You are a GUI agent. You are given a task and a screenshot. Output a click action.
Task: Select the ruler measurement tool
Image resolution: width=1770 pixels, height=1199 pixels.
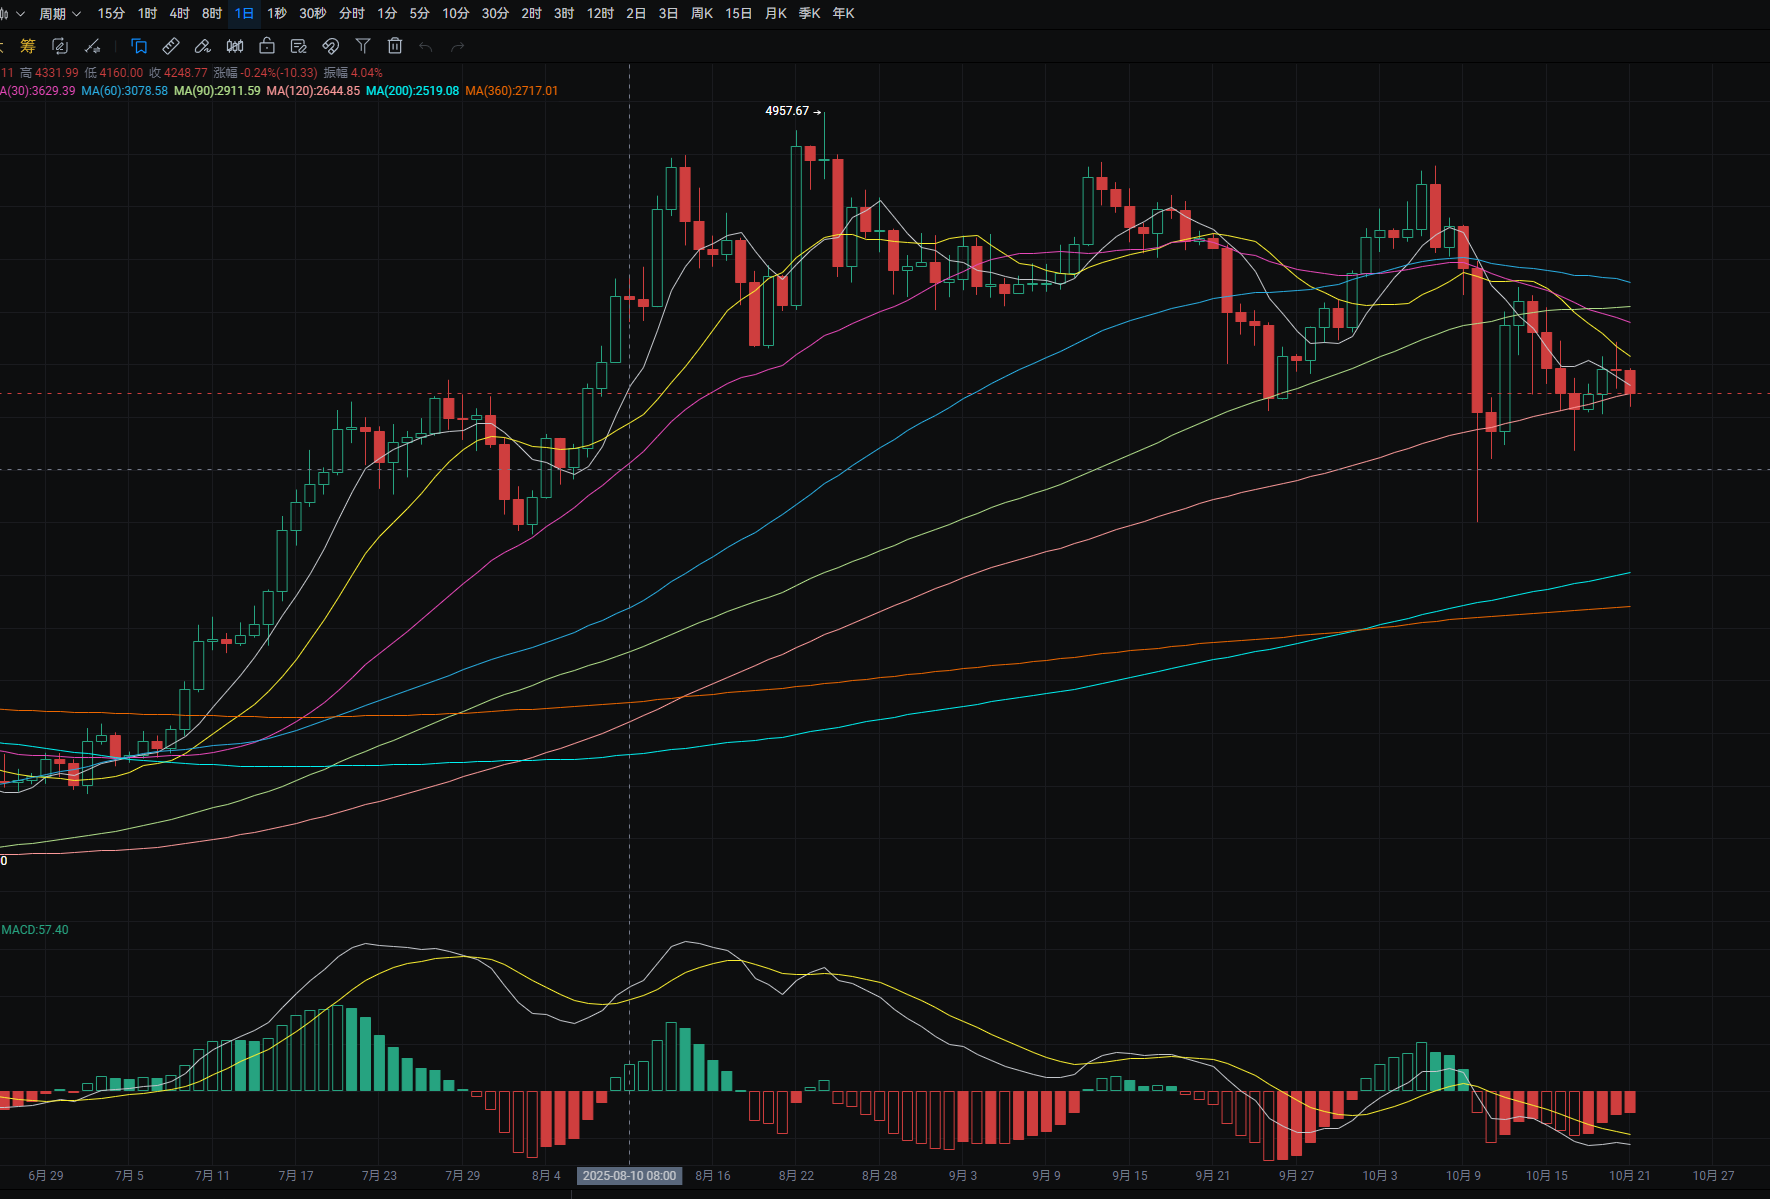click(171, 46)
